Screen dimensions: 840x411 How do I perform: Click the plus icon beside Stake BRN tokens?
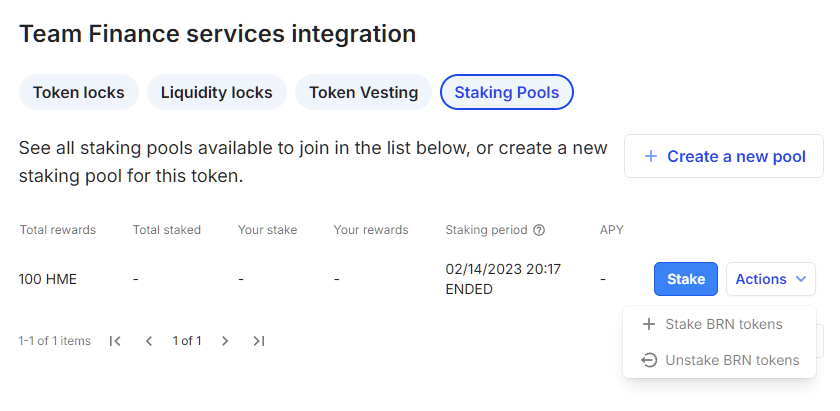649,324
